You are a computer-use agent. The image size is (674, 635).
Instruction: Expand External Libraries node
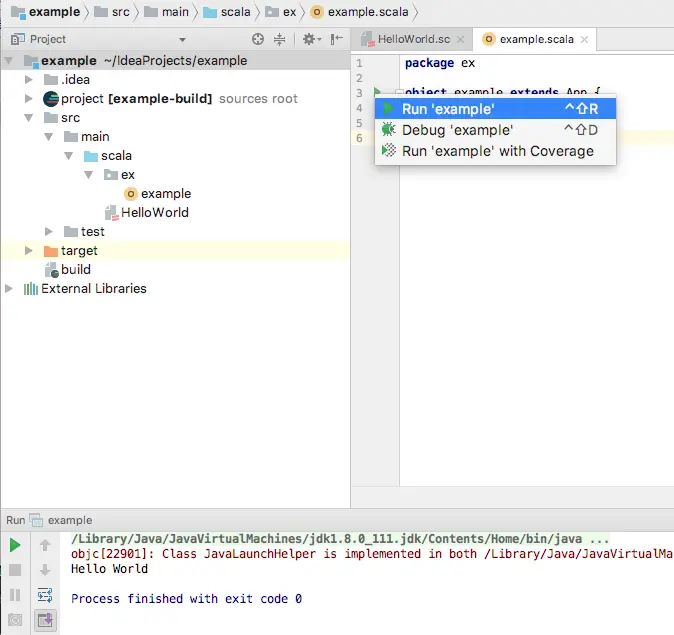point(9,288)
